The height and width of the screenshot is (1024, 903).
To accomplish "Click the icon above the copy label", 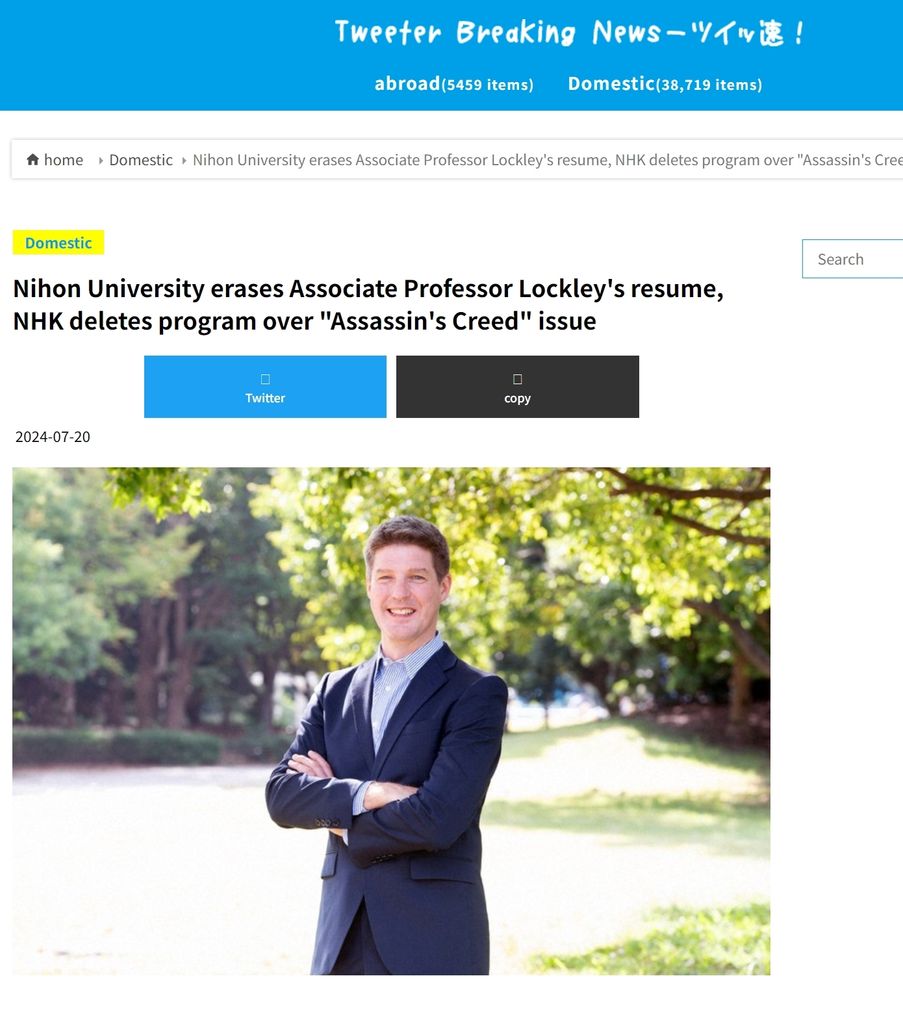I will pos(517,379).
